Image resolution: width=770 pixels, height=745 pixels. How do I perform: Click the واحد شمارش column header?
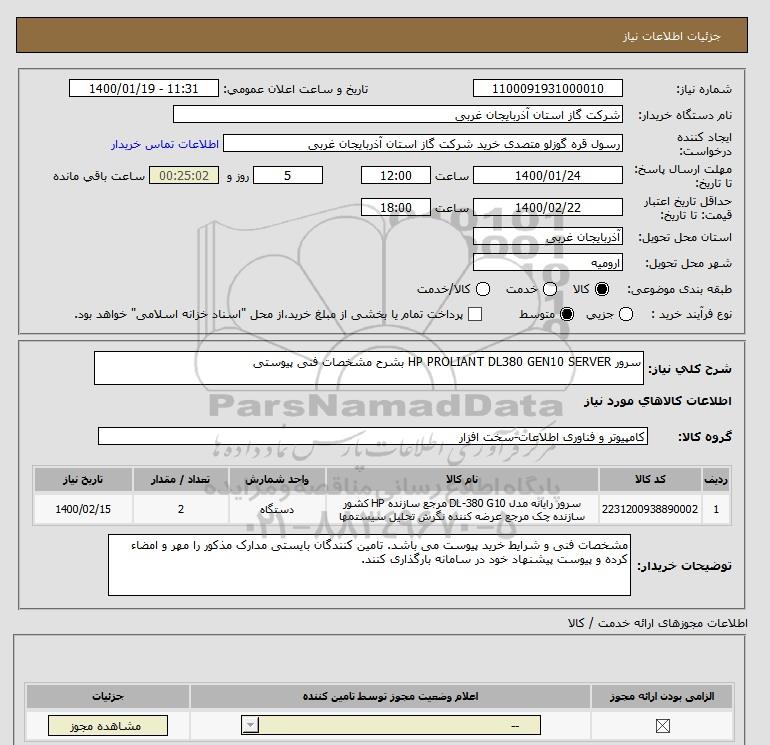click(x=277, y=479)
